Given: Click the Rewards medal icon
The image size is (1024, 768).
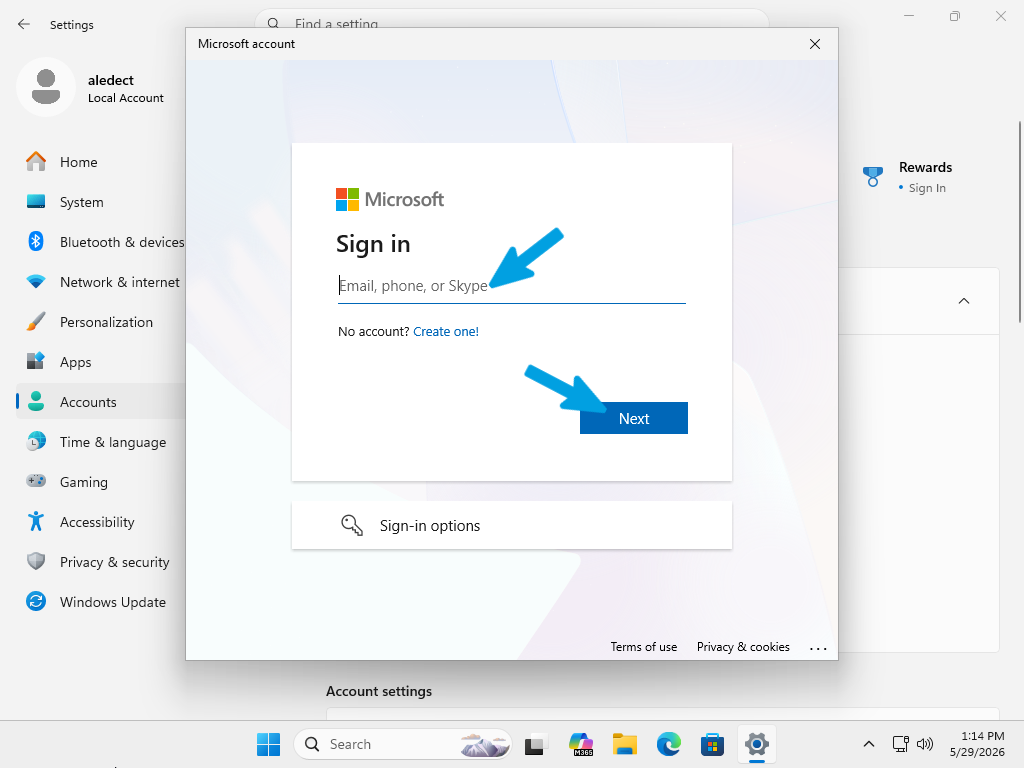Looking at the screenshot, I should click(872, 176).
